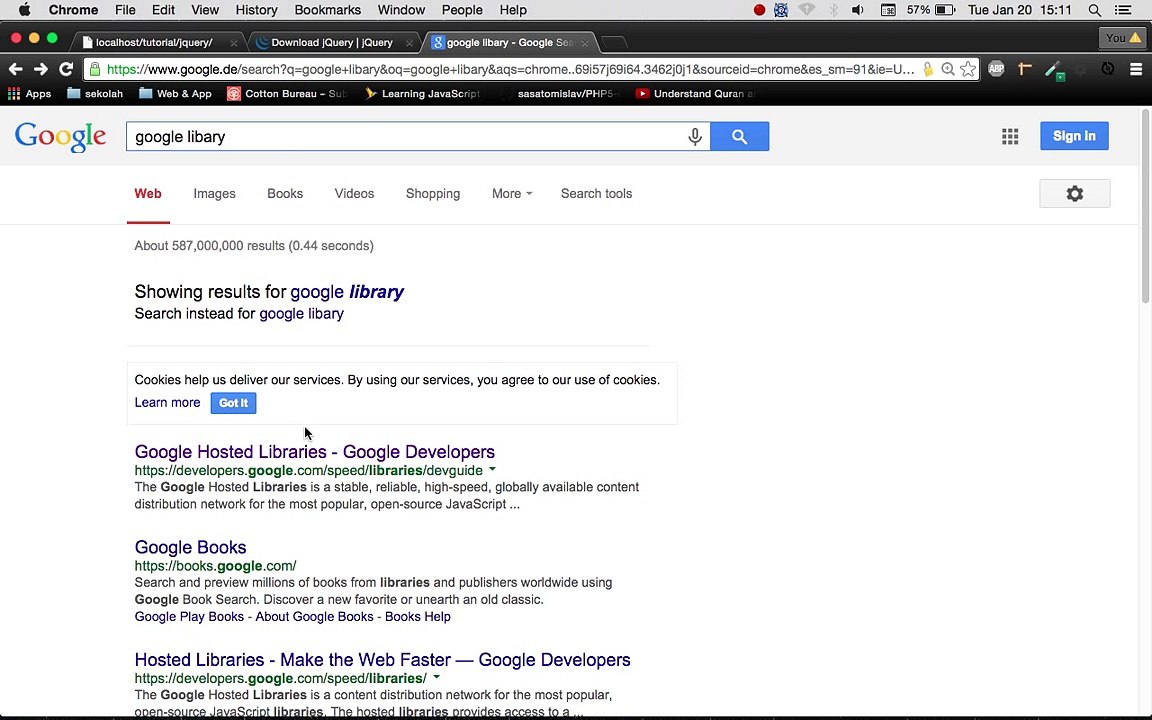
Task: Open the Chrome History menu
Action: pos(256,10)
